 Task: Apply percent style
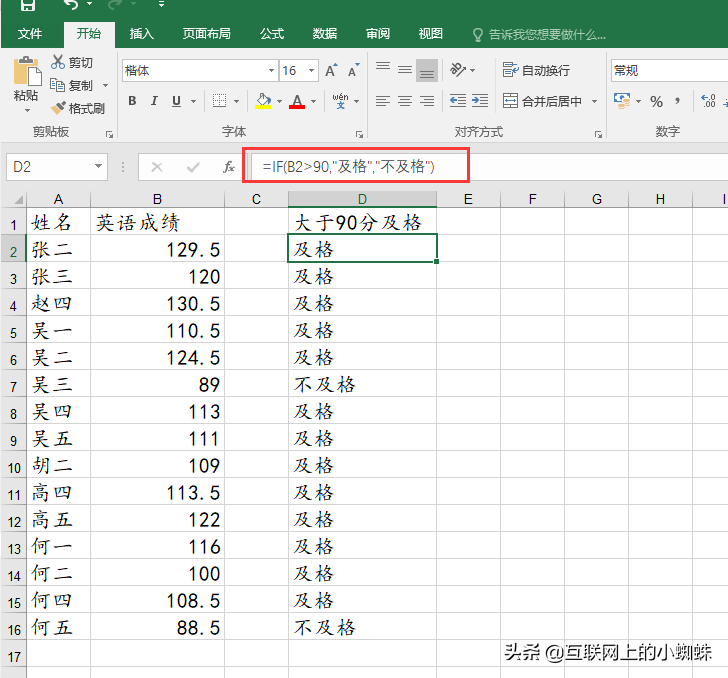(x=656, y=101)
